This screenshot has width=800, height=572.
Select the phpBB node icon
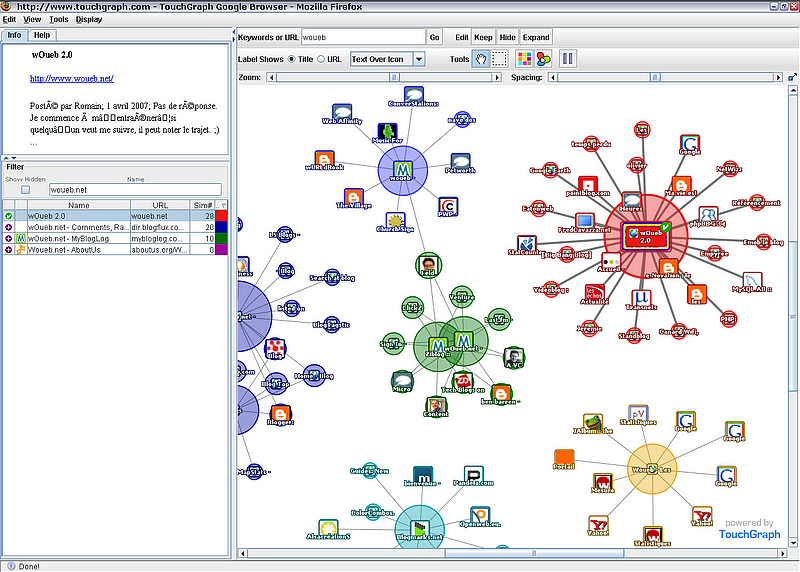[x=708, y=215]
